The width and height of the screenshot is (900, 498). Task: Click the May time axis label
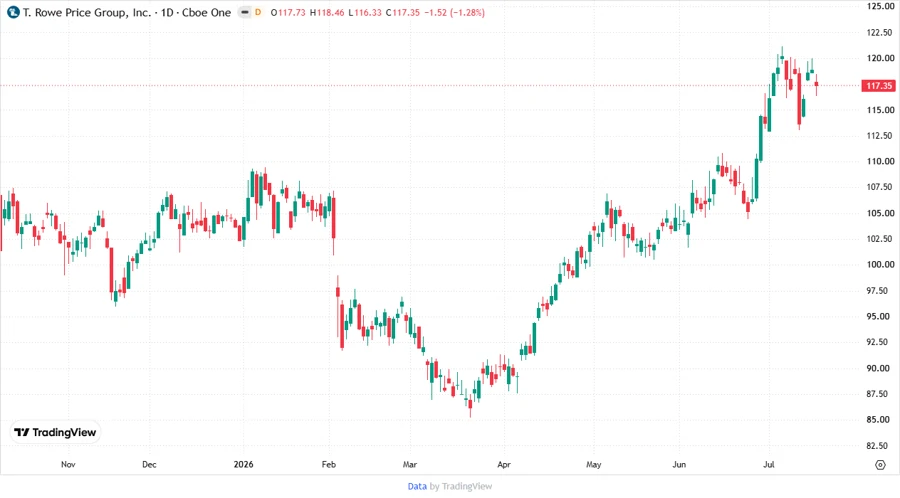pos(593,464)
